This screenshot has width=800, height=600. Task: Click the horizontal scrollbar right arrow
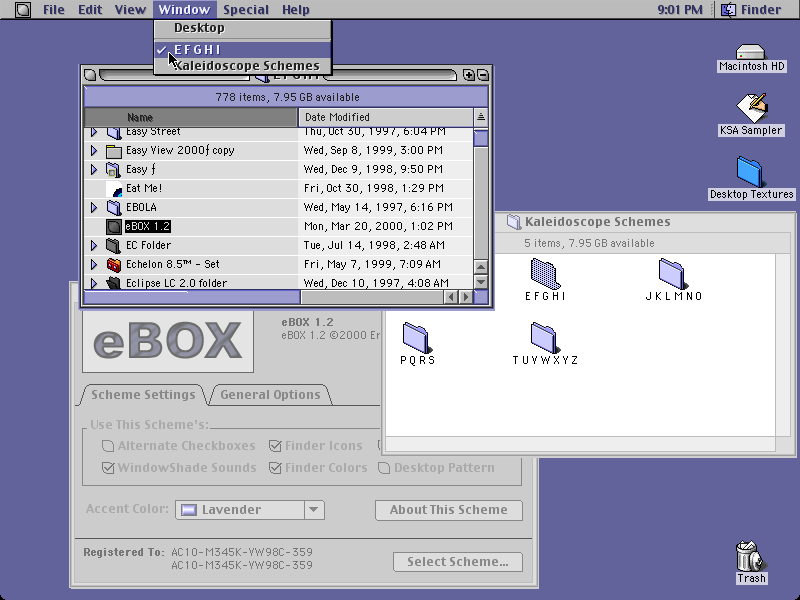point(466,297)
